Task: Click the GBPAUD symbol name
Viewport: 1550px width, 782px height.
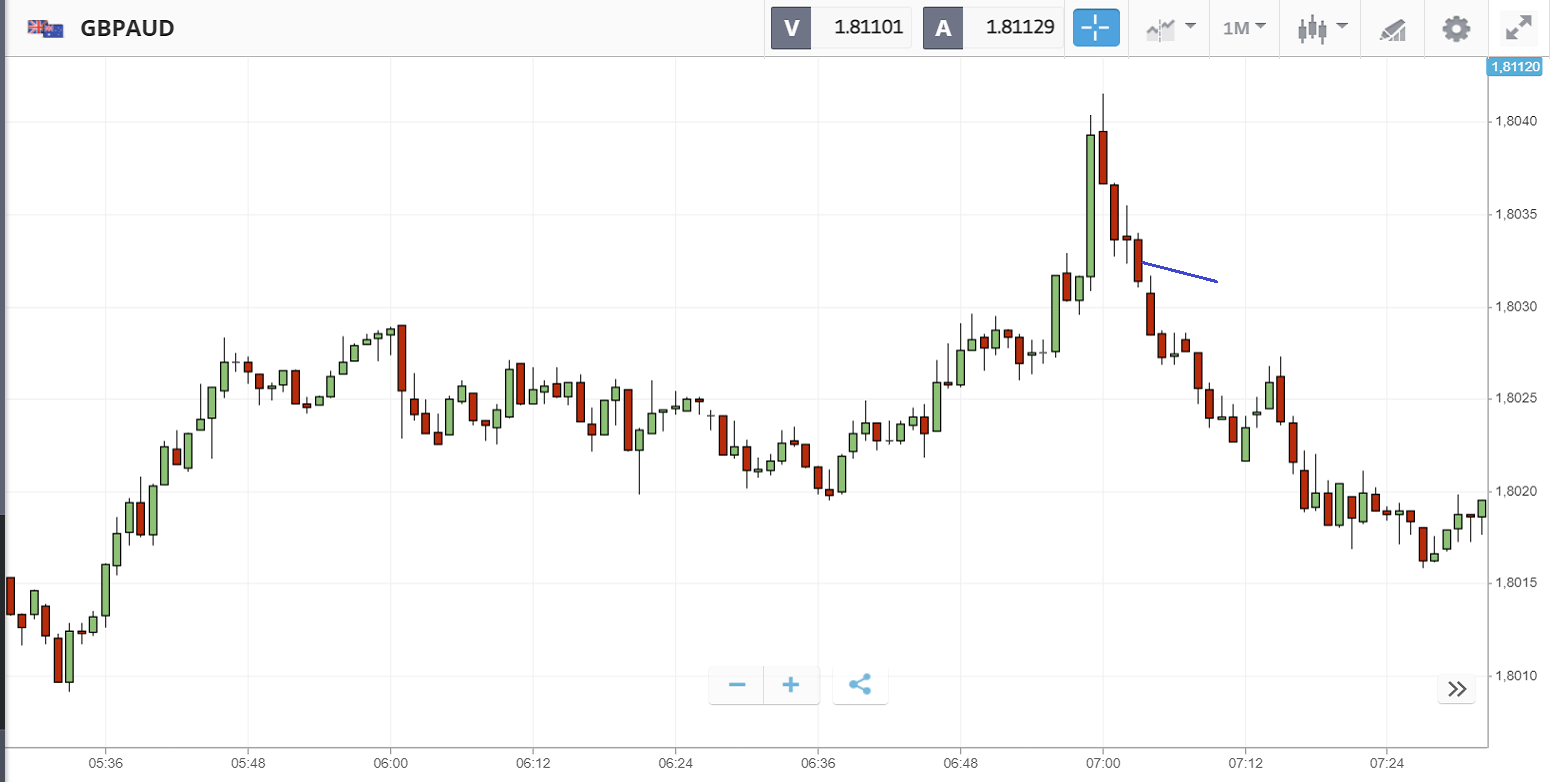Action: point(127,28)
